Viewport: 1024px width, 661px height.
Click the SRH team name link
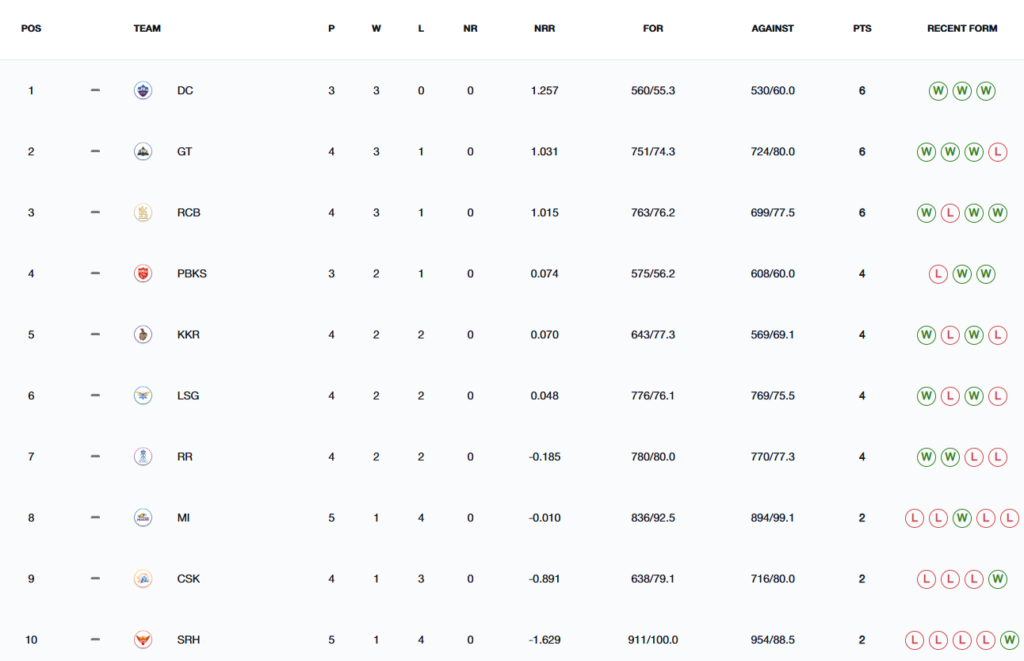188,640
